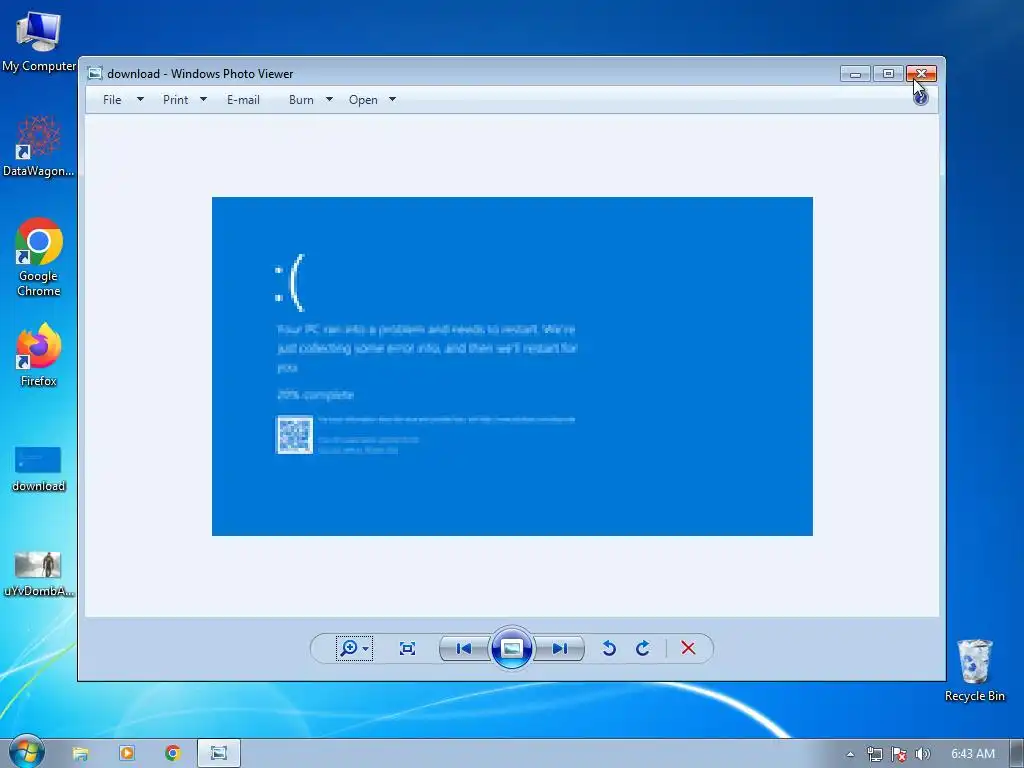
Task: Open the File menu
Action: (112, 100)
